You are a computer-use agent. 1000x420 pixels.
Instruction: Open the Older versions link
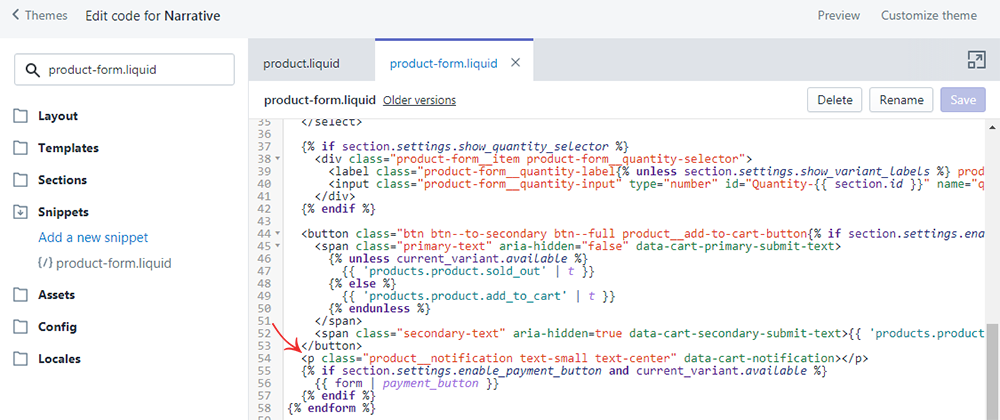[419, 100]
